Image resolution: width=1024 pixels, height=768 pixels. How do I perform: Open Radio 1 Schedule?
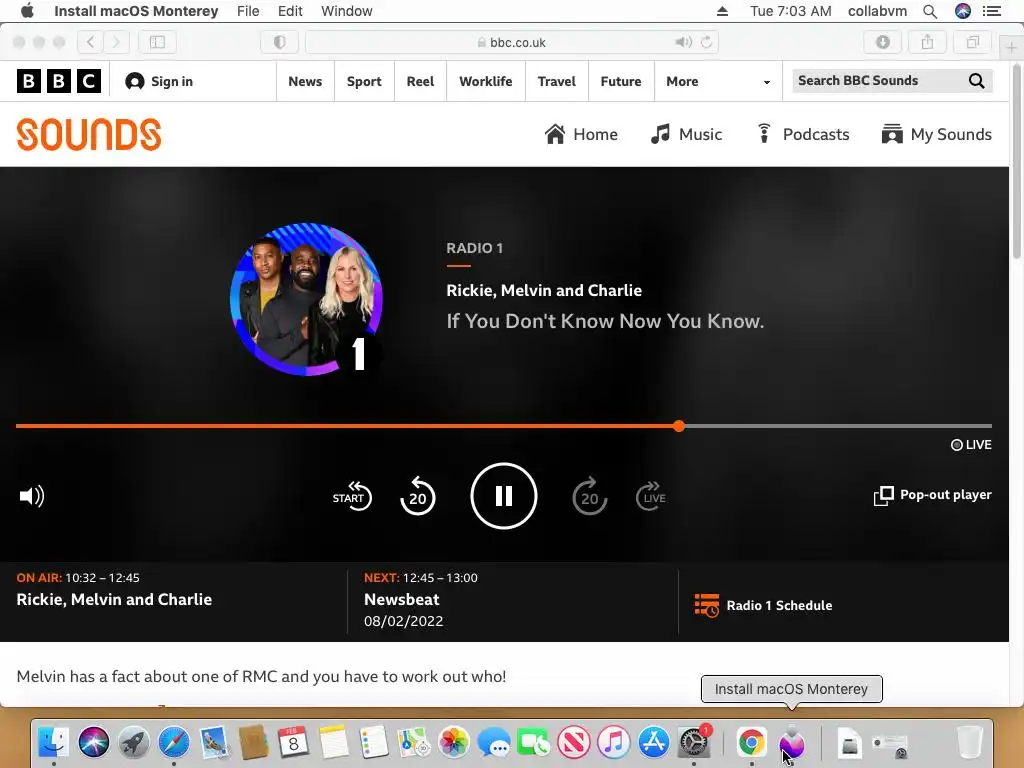tap(763, 605)
